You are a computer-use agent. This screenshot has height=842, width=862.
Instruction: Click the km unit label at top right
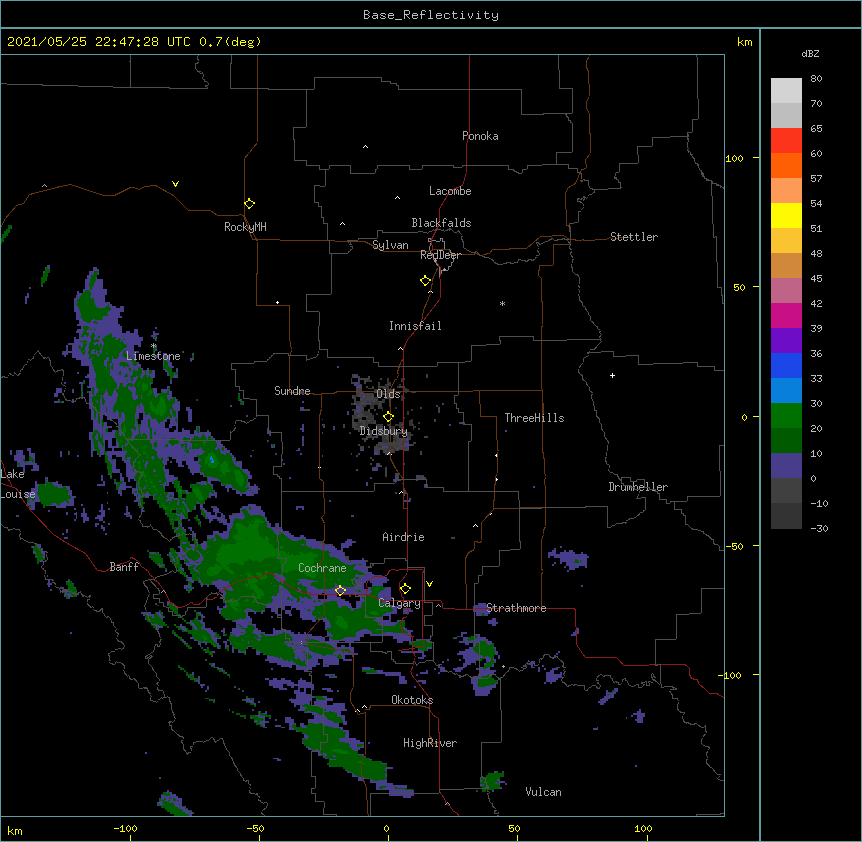click(744, 42)
